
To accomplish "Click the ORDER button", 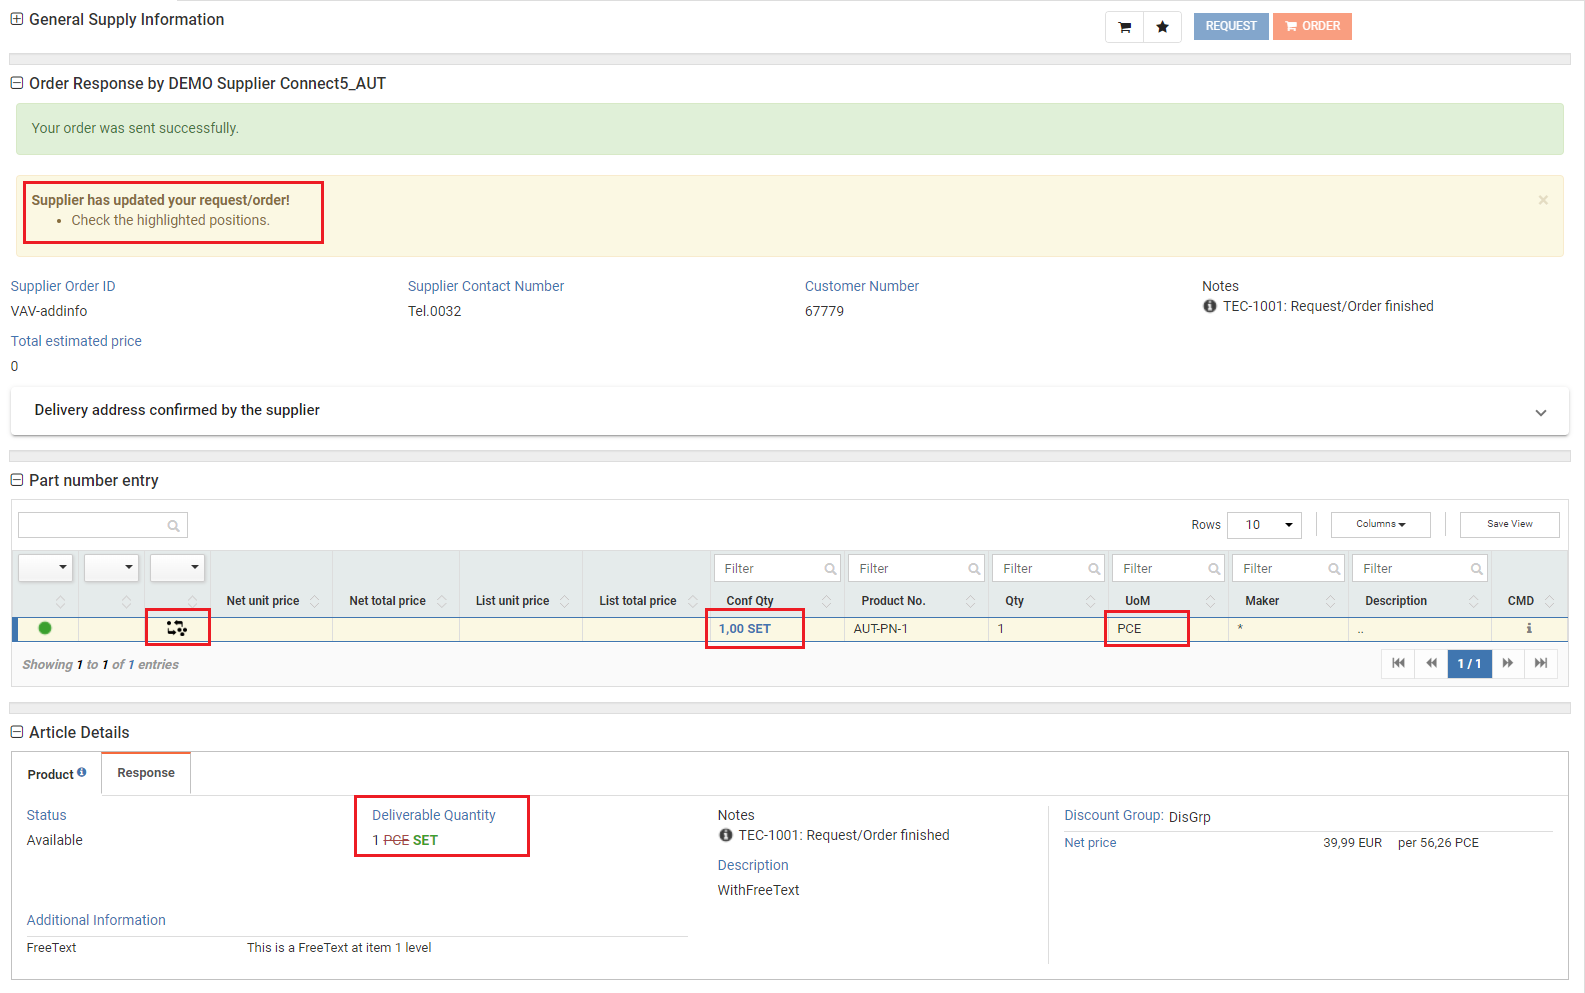I will click(1312, 26).
